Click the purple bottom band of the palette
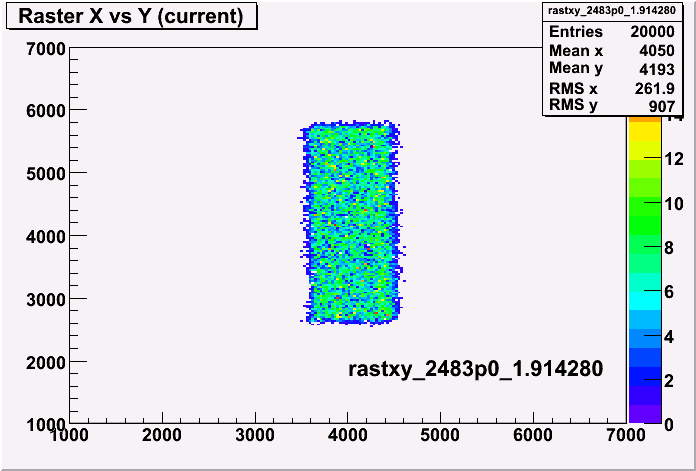This screenshot has height=471, width=696. point(645,413)
